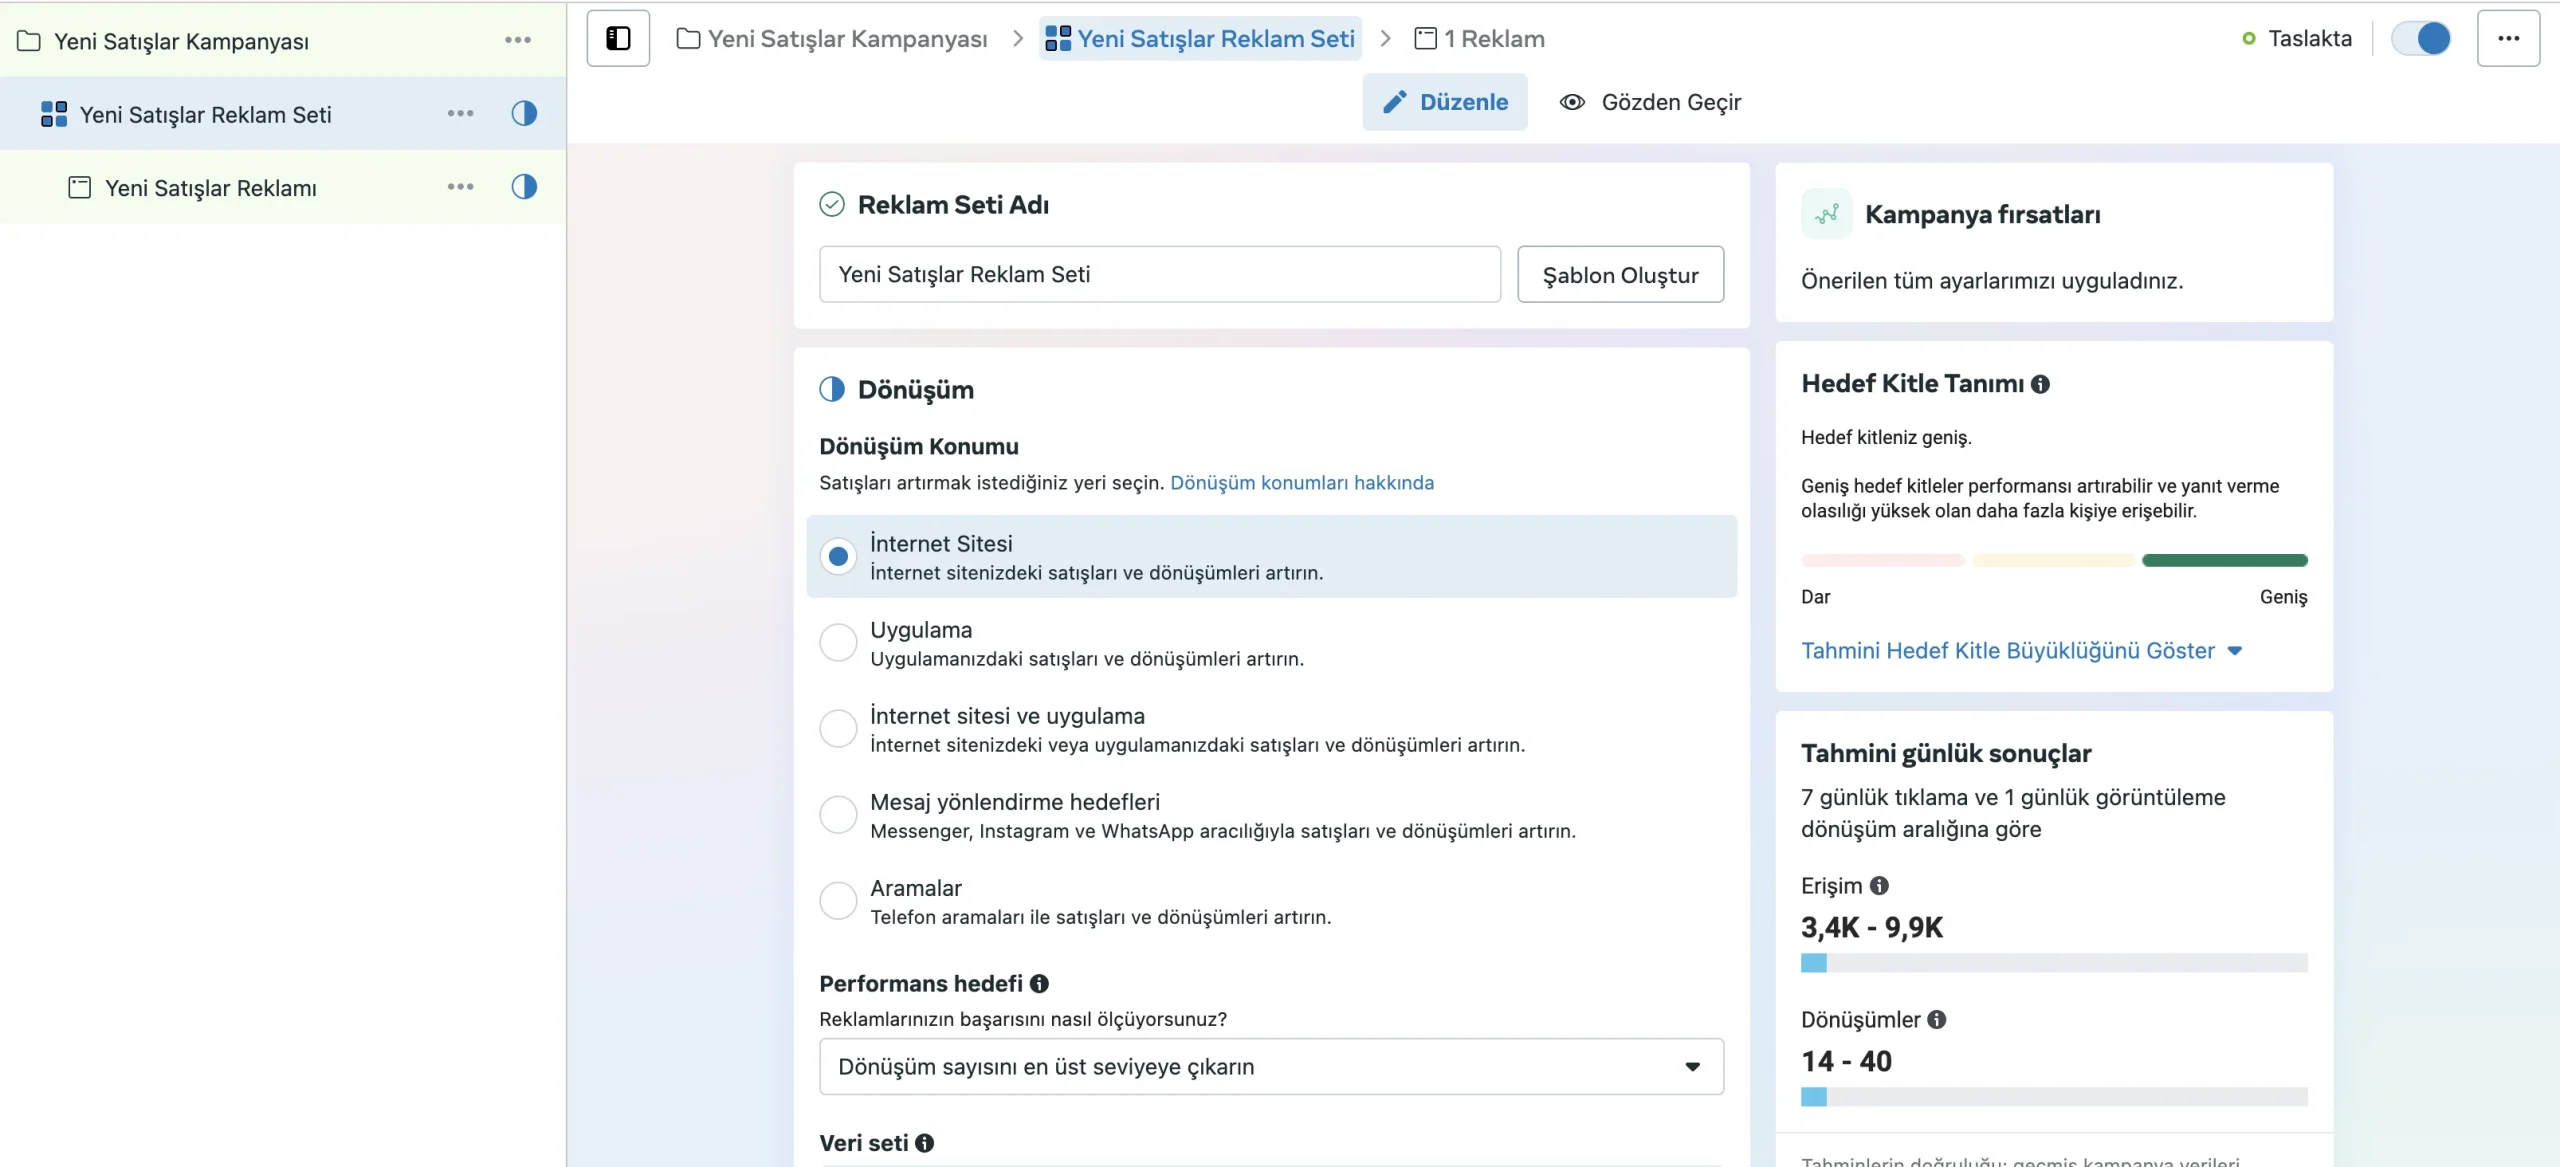Expand Tahmini Hedef Kitle Büyüklüğünü Göster
The height and width of the screenshot is (1167, 2560).
(2021, 651)
